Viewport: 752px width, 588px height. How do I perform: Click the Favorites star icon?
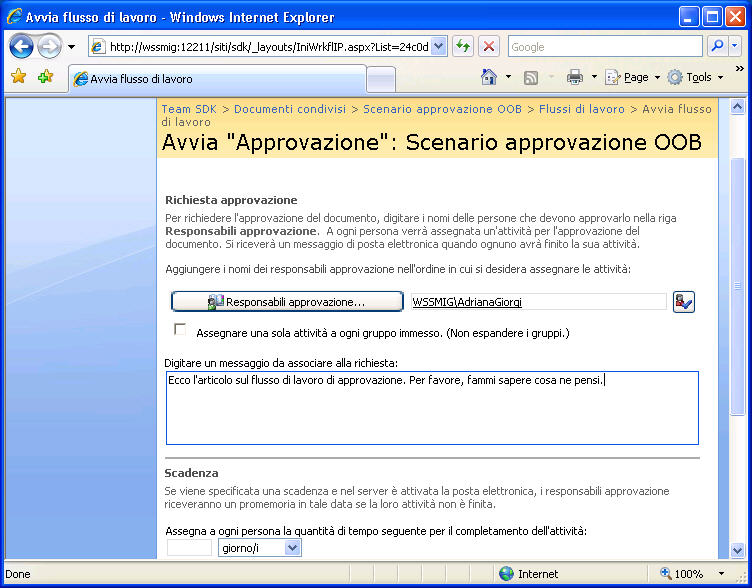click(18, 76)
